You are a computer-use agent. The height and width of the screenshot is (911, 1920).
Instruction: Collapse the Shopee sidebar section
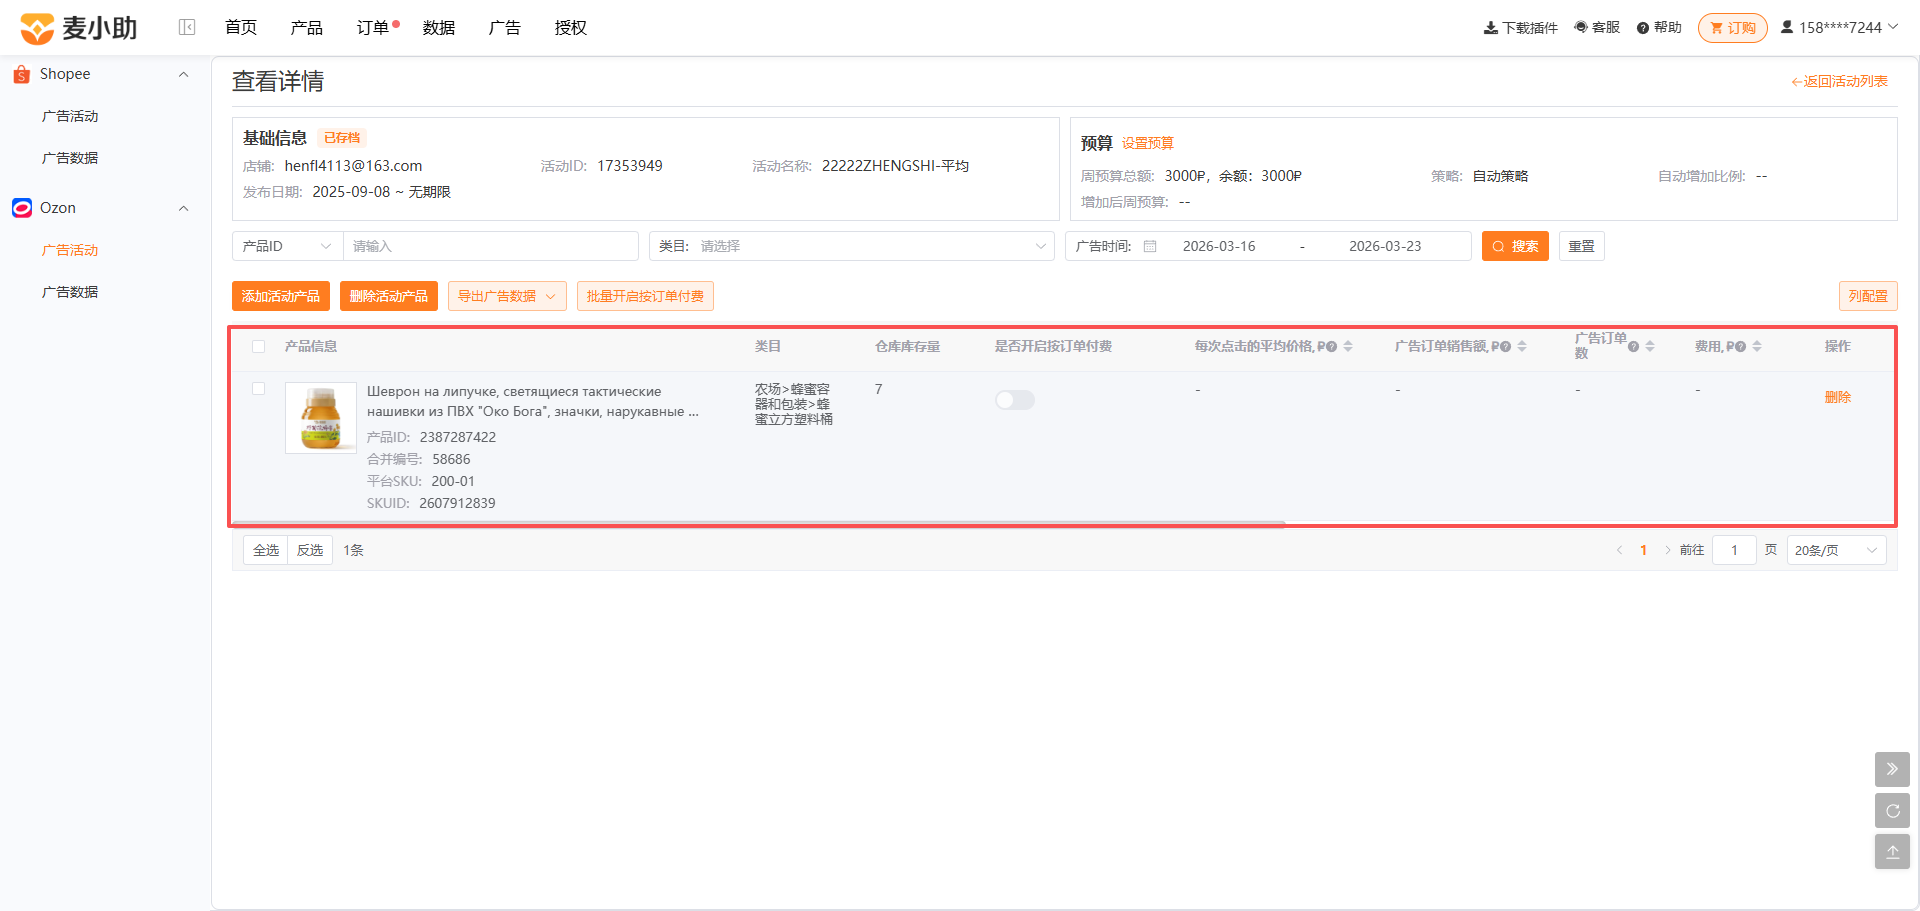183,74
